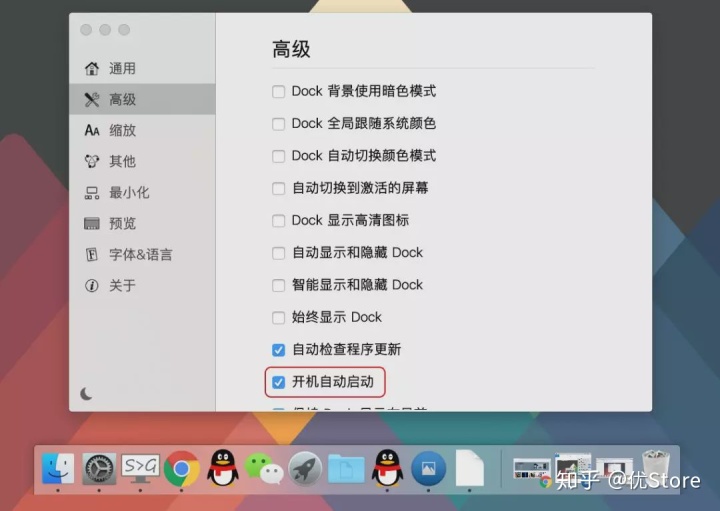Select 高级 in the sidebar
Image resolution: width=720 pixels, height=511 pixels.
coord(142,99)
